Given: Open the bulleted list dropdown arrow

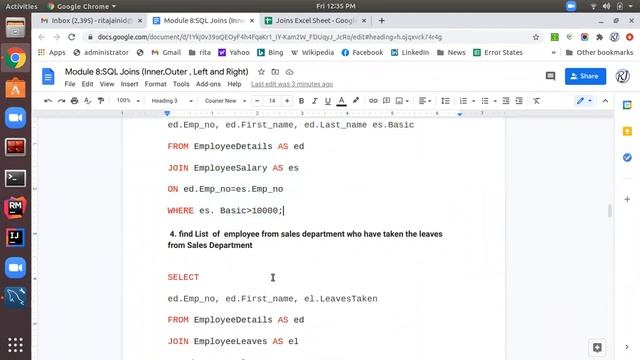Looking at the screenshot, I should (495, 101).
